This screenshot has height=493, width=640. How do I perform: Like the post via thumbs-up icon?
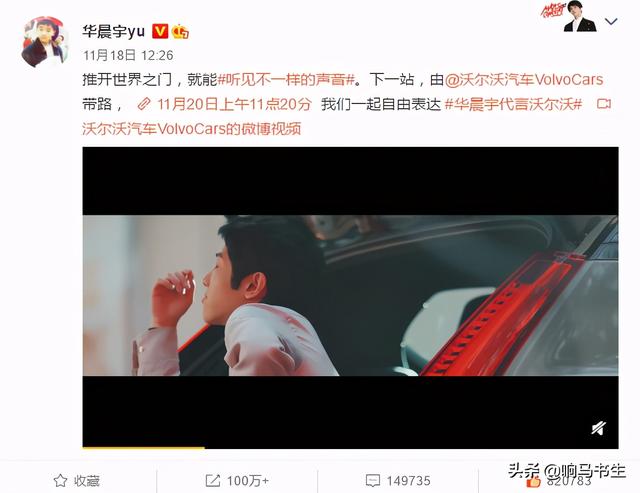coord(533,482)
